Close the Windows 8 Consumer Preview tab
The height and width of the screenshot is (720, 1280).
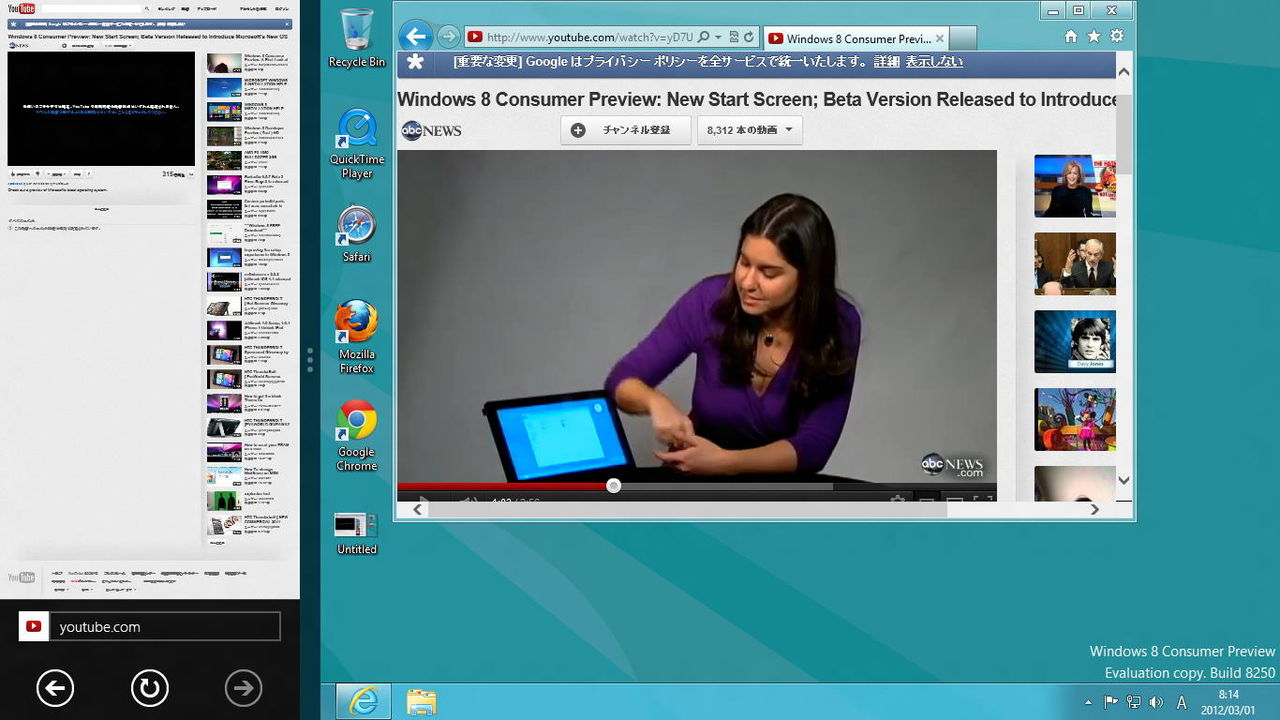tap(938, 38)
